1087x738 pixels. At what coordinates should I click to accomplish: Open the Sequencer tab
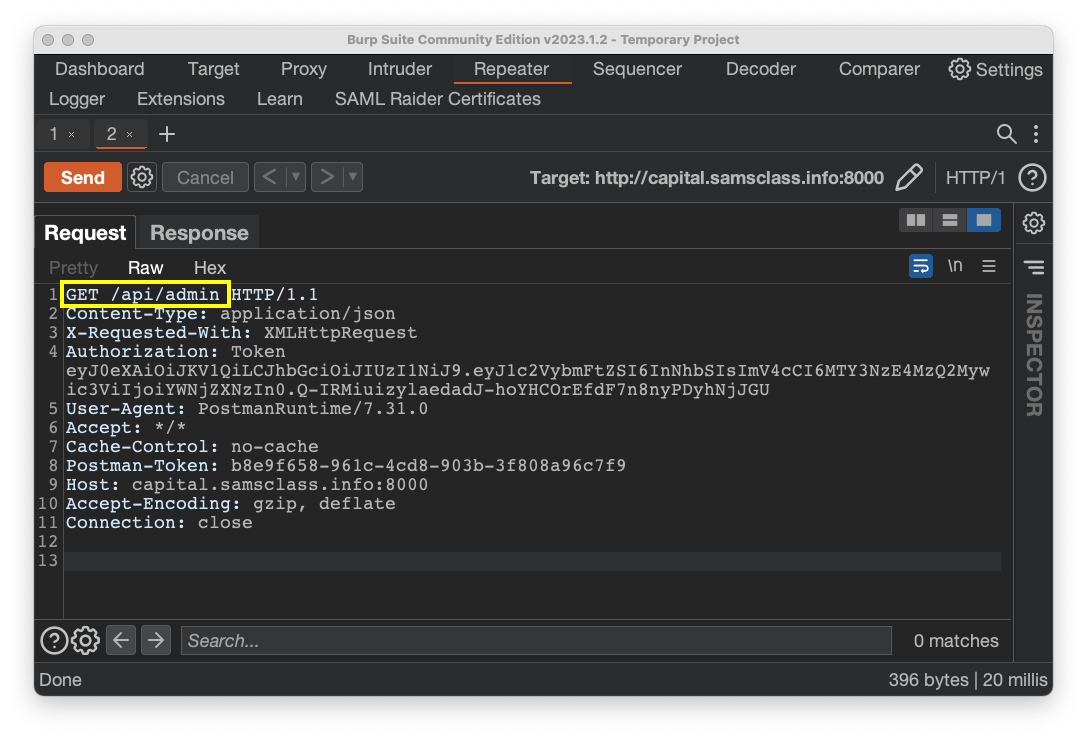coord(637,69)
